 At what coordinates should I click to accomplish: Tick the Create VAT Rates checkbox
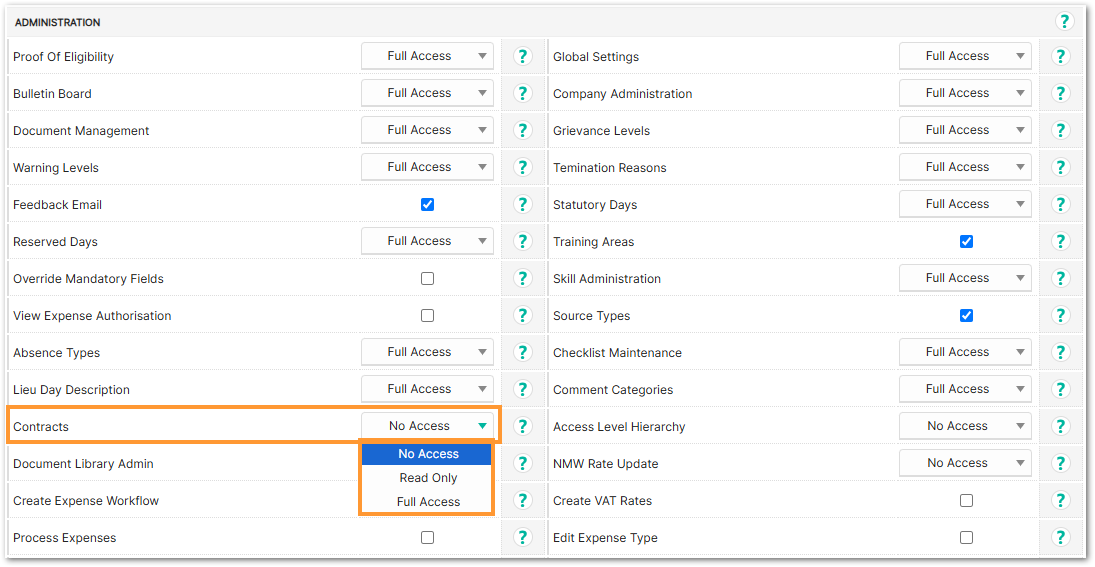point(966,501)
